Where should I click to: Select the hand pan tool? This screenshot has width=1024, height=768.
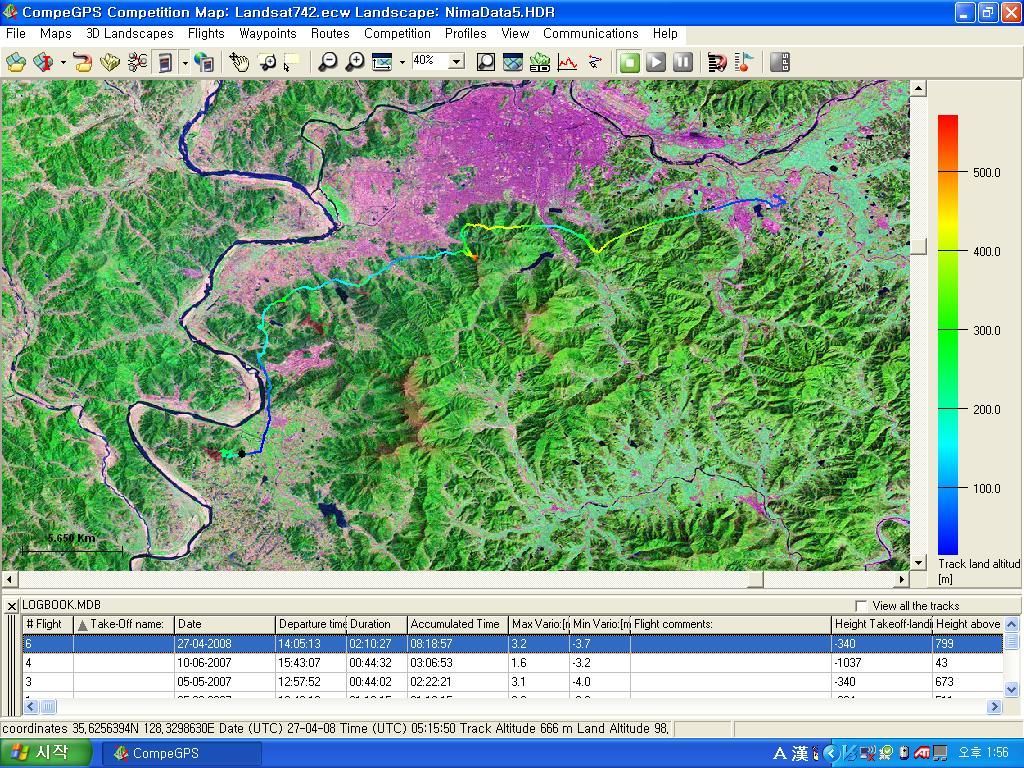point(240,63)
